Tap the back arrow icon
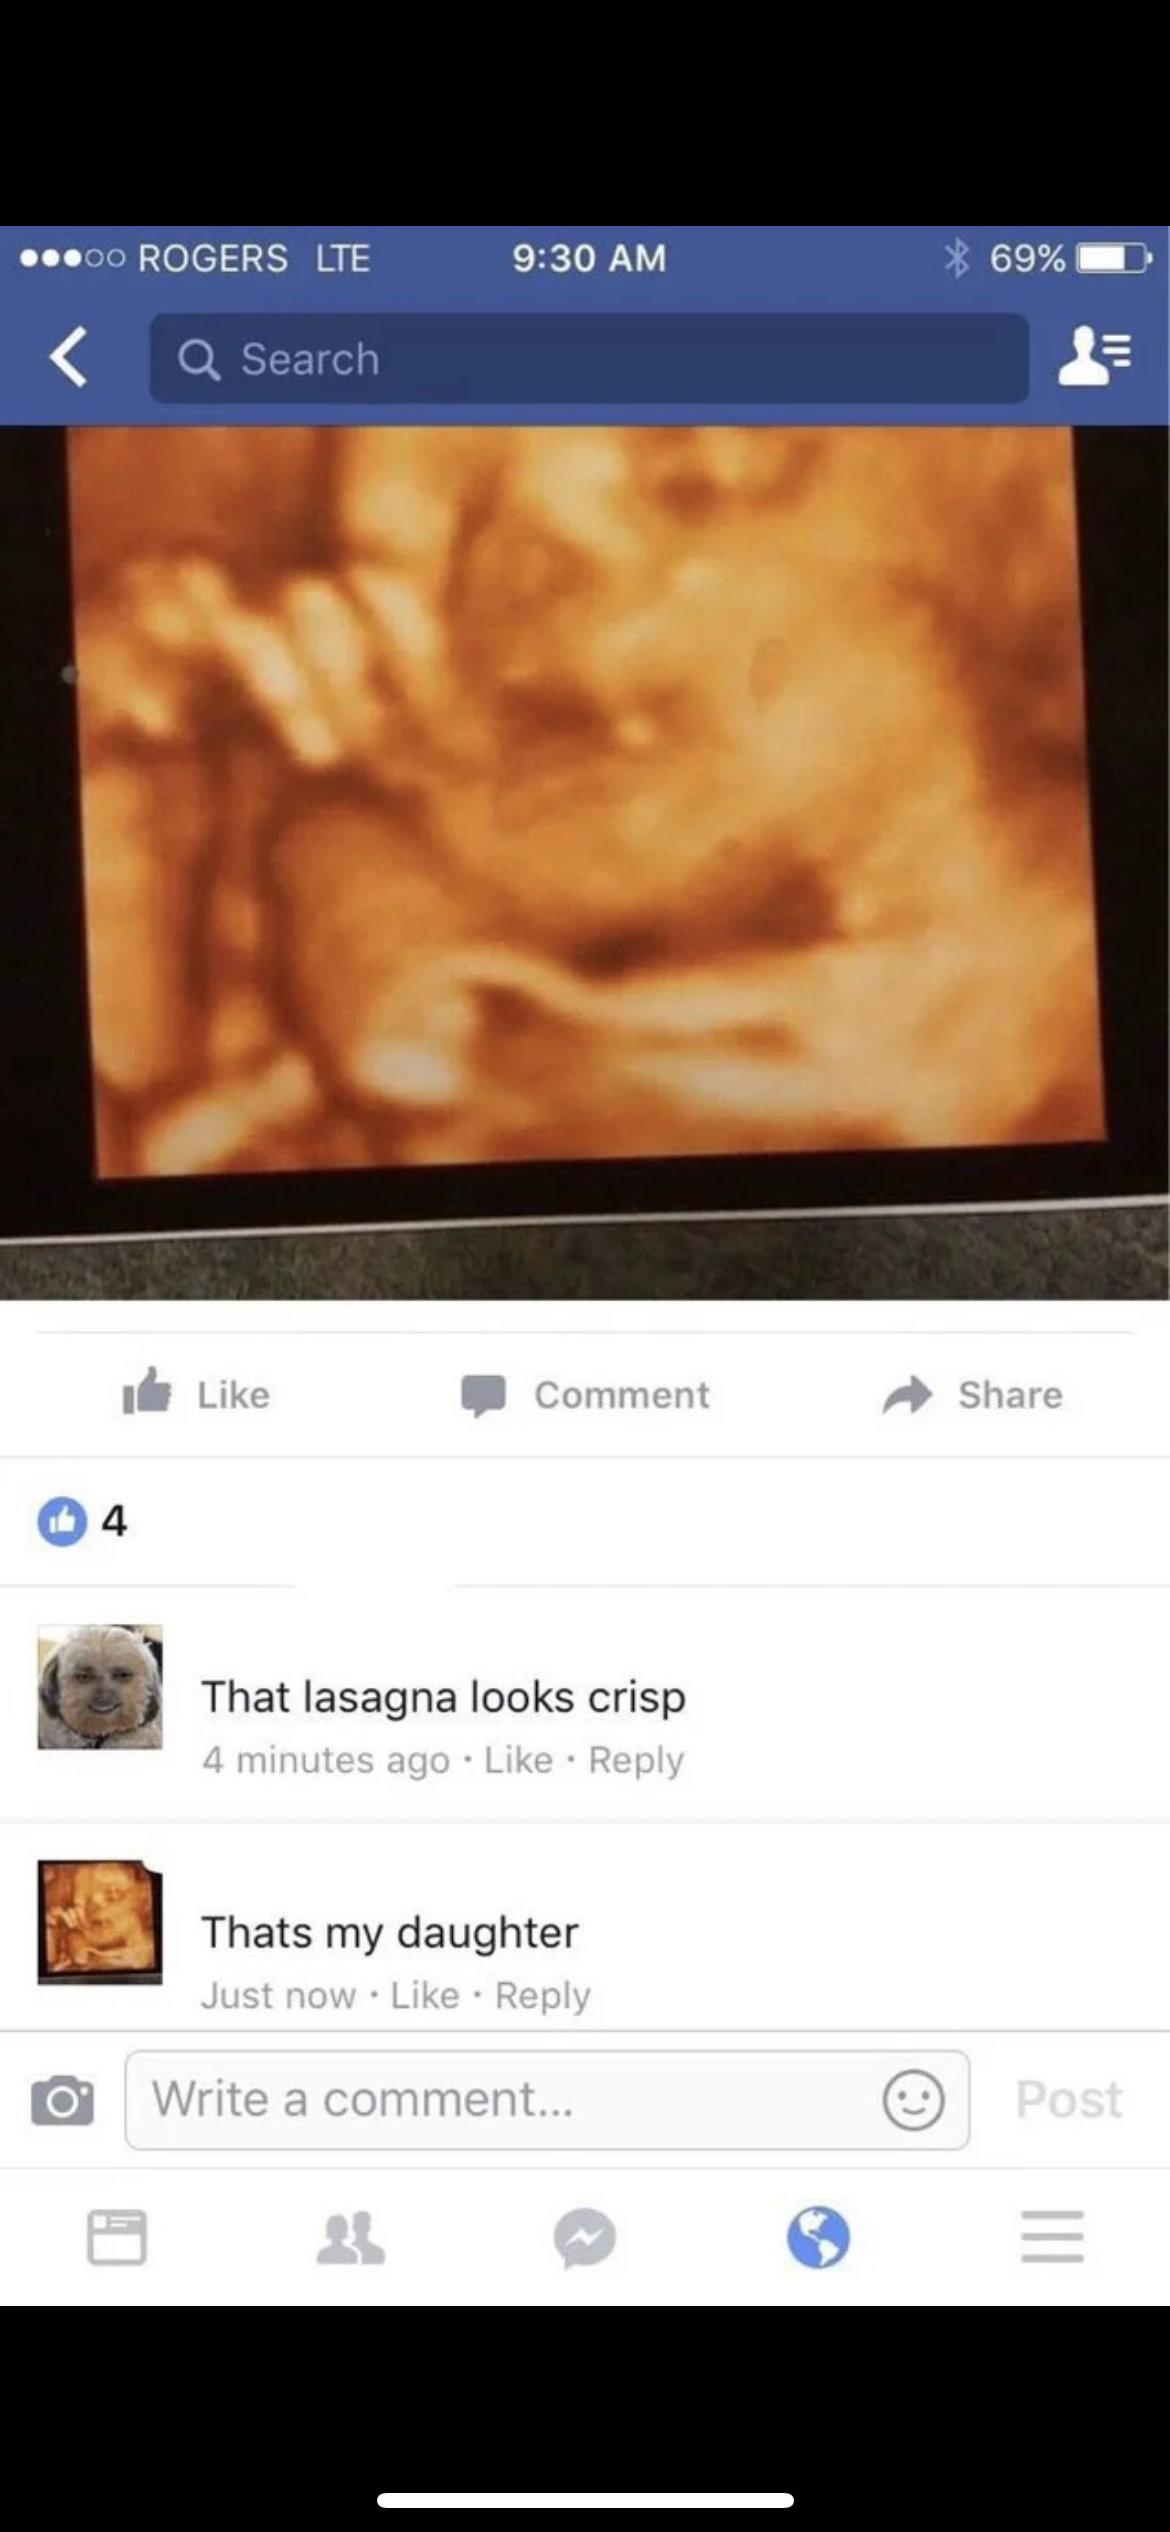 (x=68, y=358)
